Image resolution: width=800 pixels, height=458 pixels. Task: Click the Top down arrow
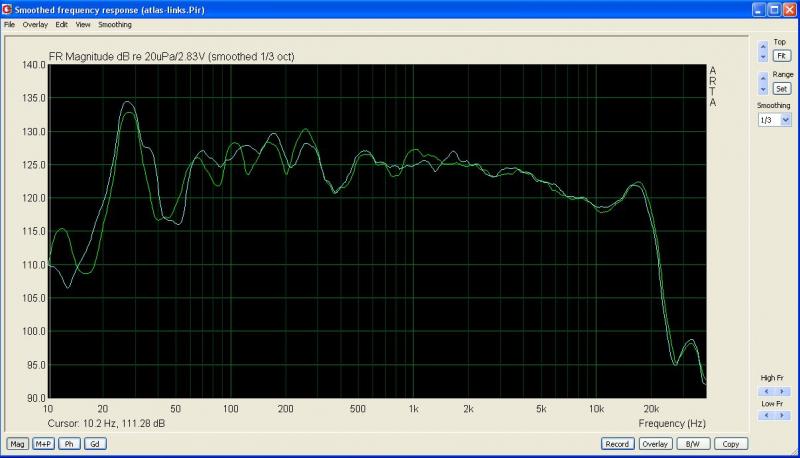[763, 57]
